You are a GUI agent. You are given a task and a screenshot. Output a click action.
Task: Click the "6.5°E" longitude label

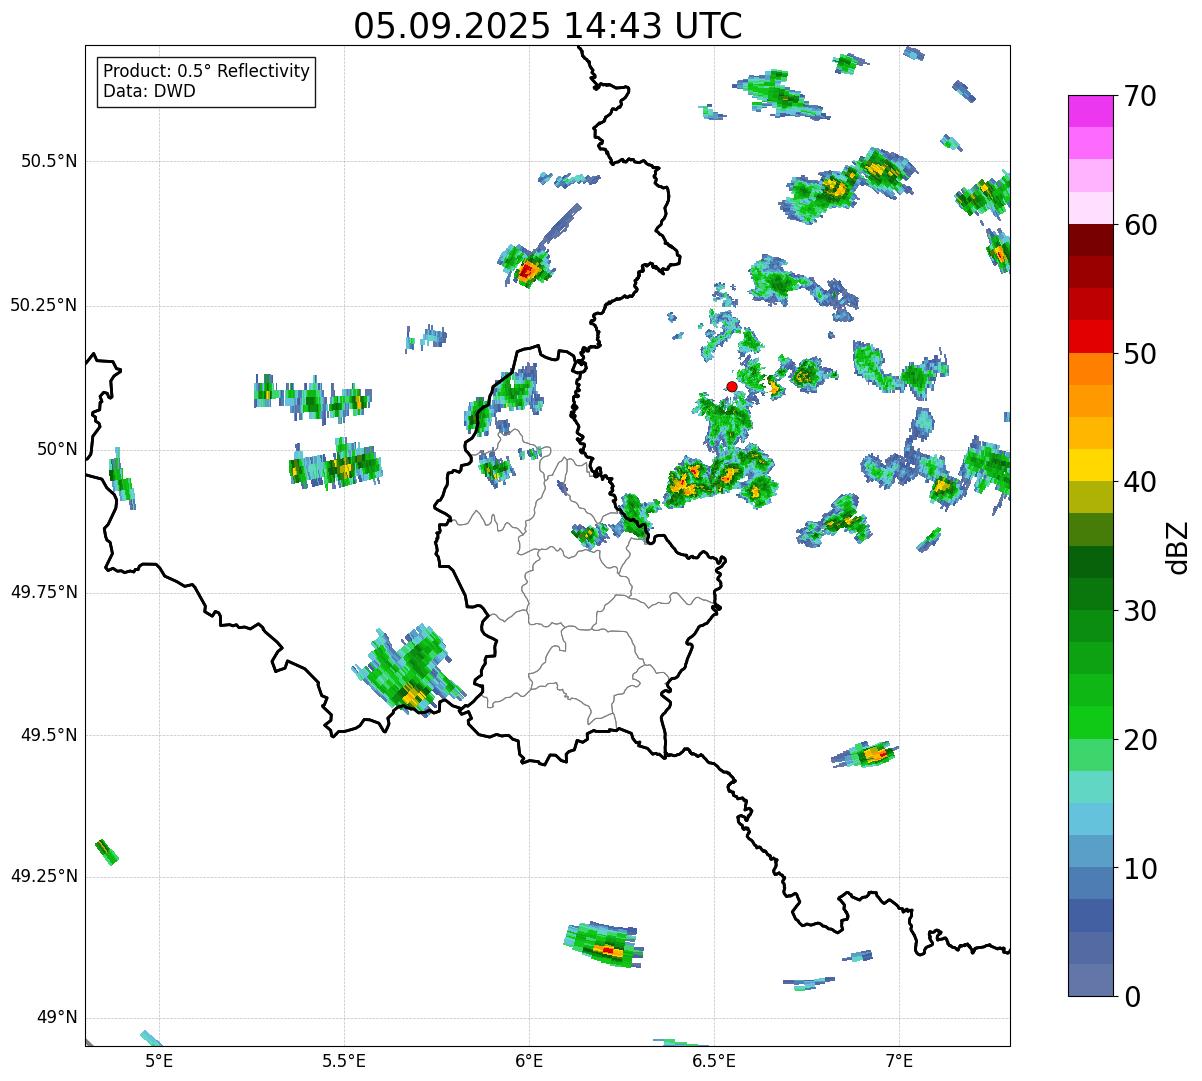[x=714, y=1060]
